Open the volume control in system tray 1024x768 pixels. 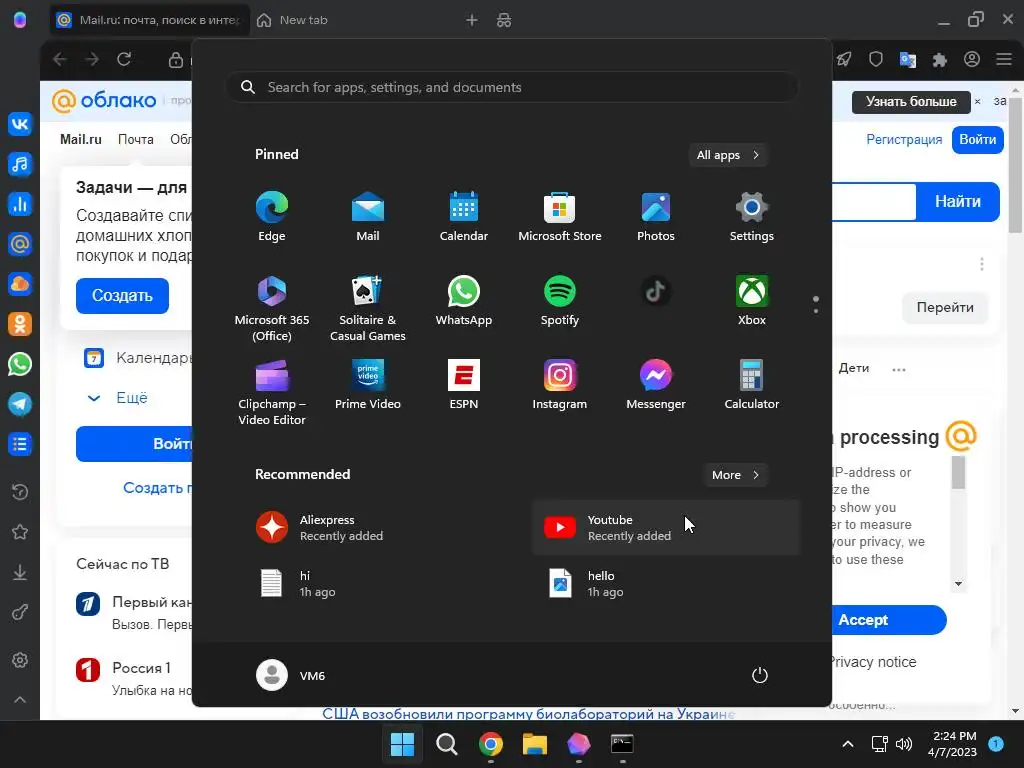(x=904, y=744)
